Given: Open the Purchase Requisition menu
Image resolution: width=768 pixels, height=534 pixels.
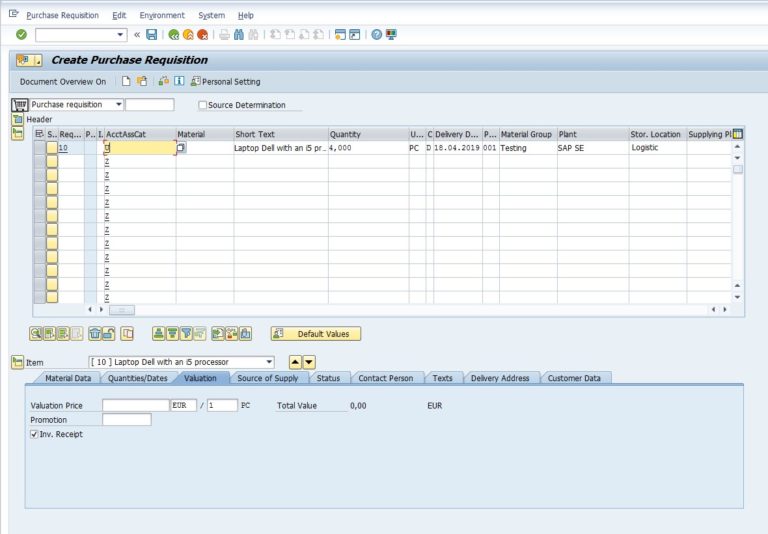Looking at the screenshot, I should tap(63, 15).
